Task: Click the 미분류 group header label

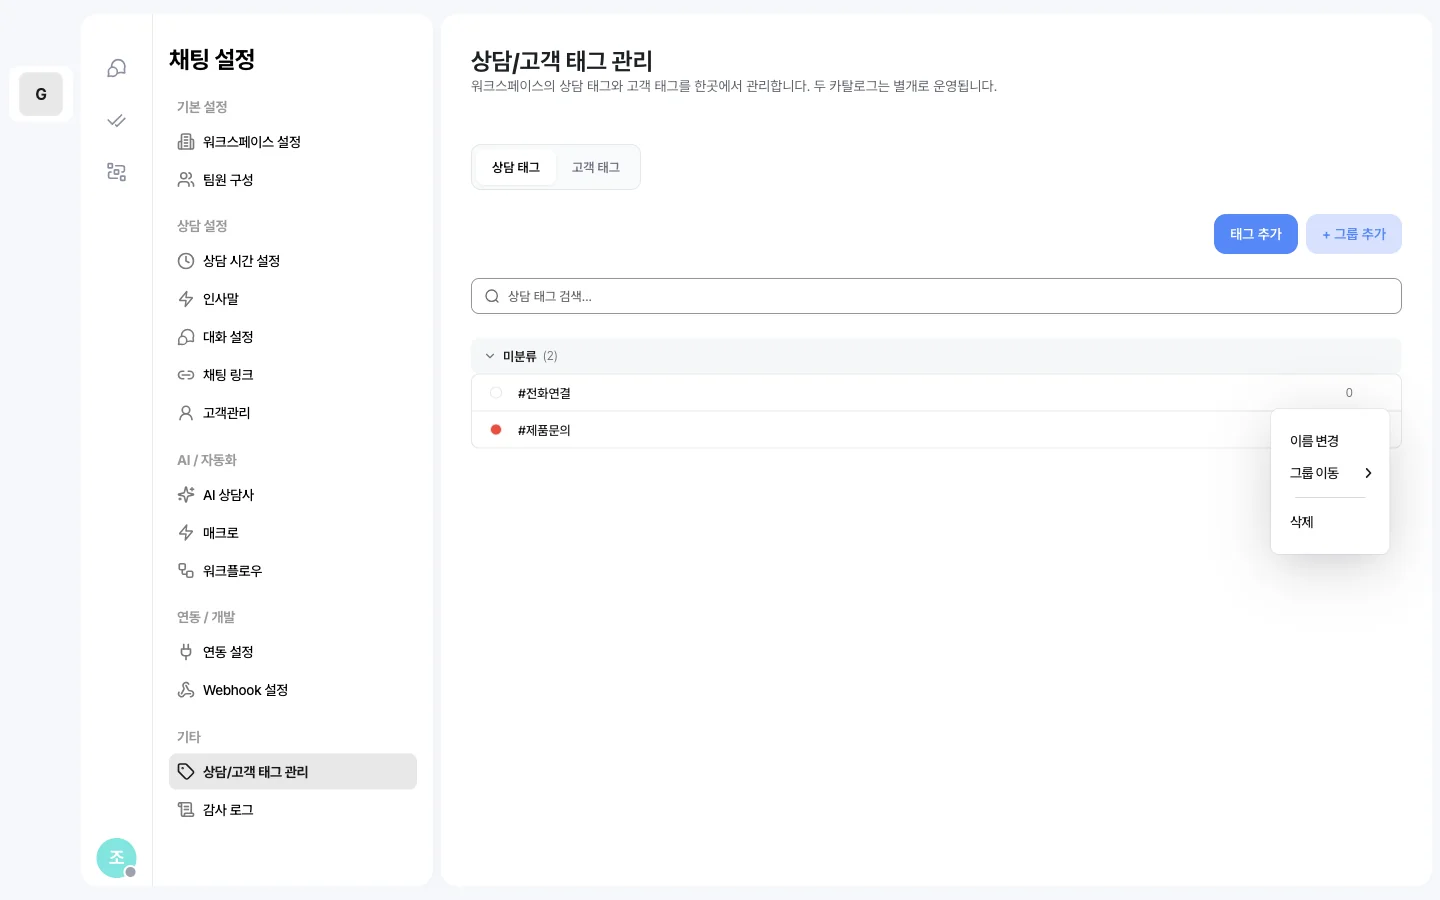Action: [x=519, y=356]
